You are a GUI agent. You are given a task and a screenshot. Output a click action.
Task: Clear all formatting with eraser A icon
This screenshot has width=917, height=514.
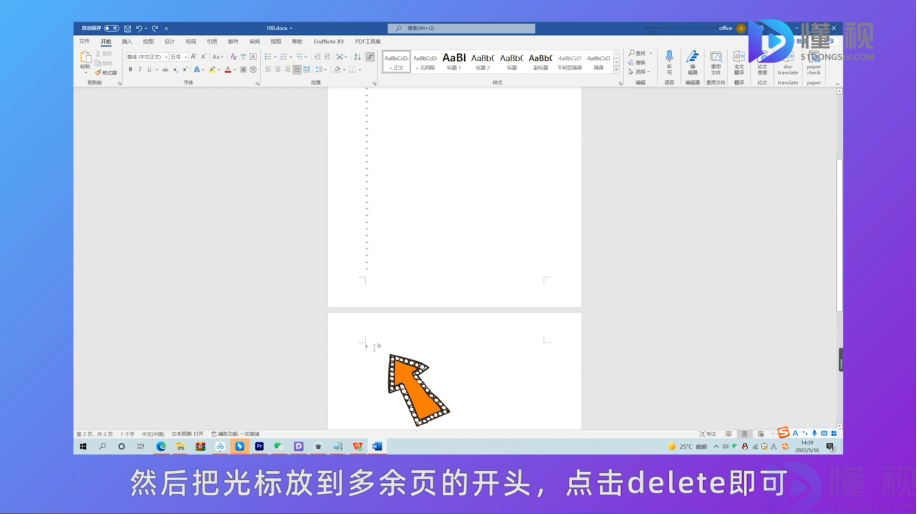233,57
